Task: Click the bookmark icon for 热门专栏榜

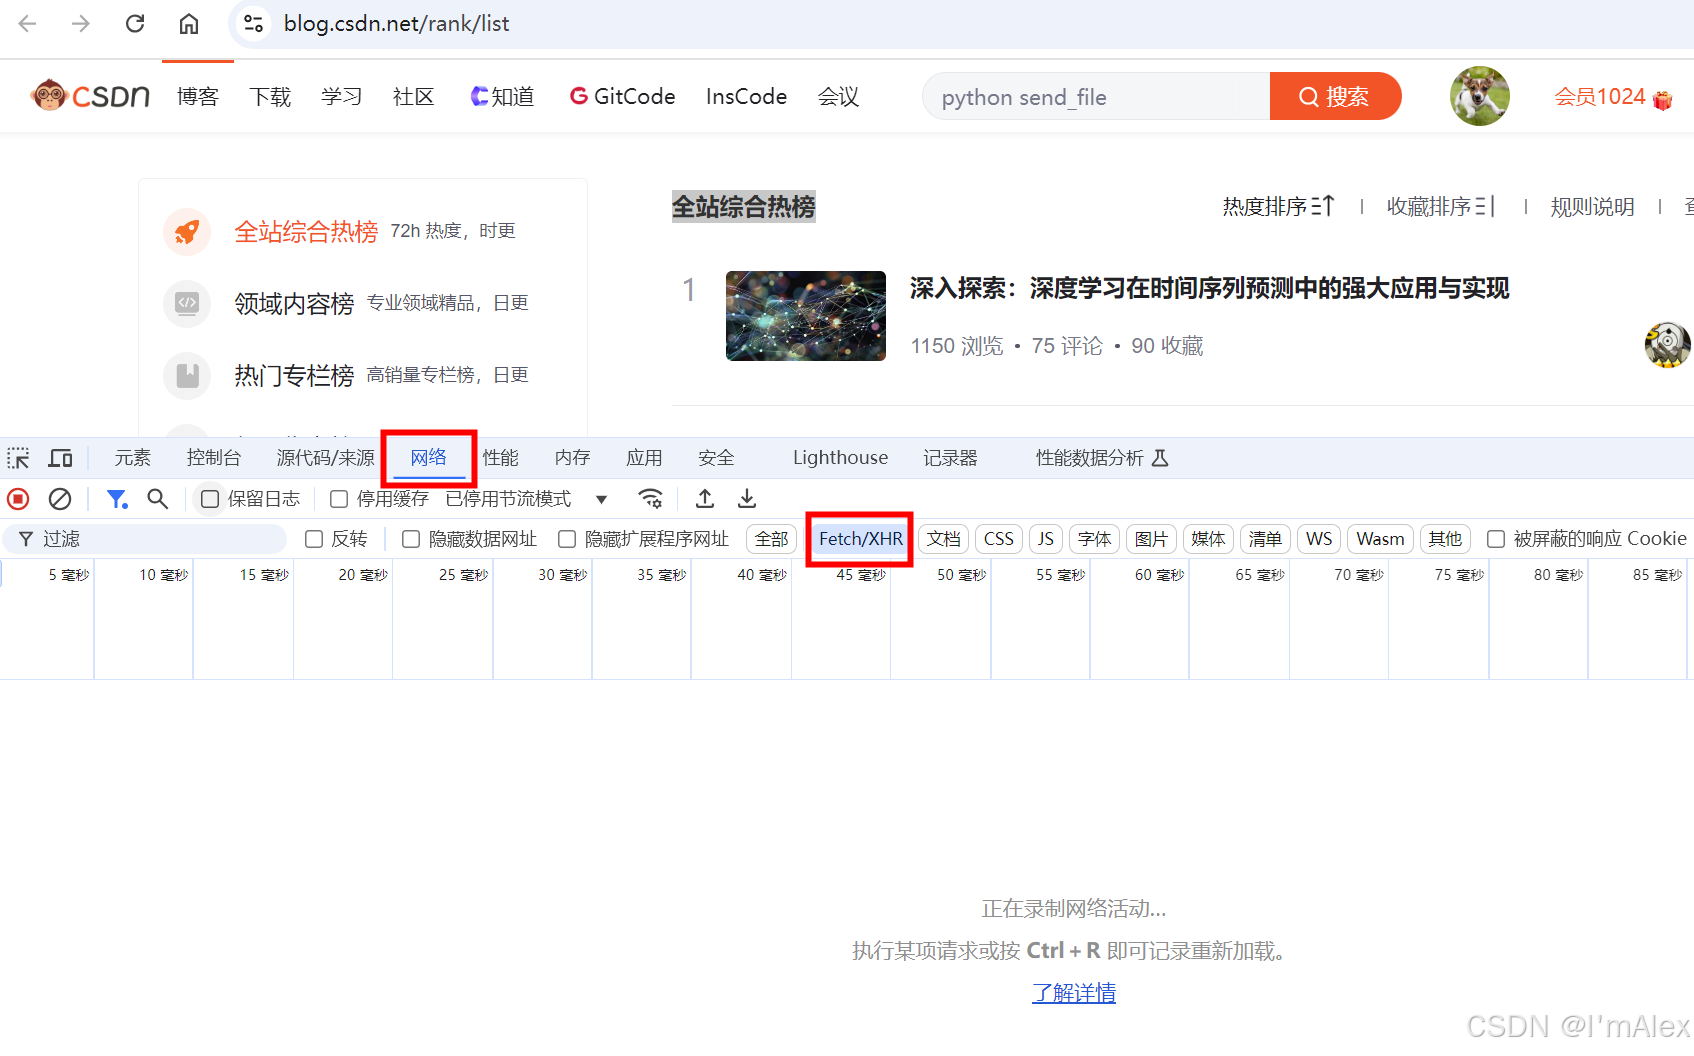Action: coord(187,375)
